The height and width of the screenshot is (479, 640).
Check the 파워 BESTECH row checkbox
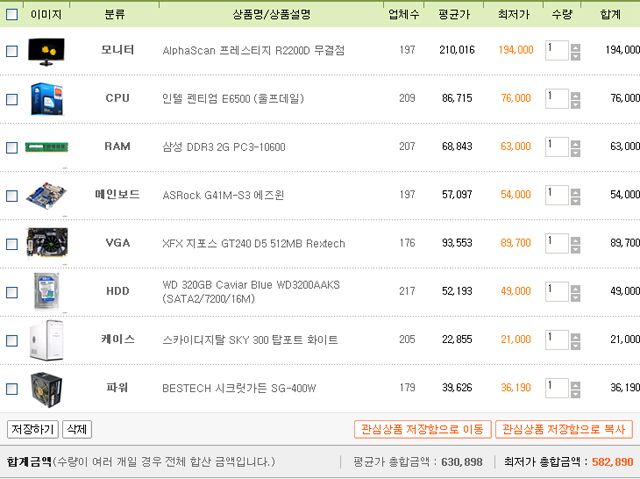click(12, 389)
